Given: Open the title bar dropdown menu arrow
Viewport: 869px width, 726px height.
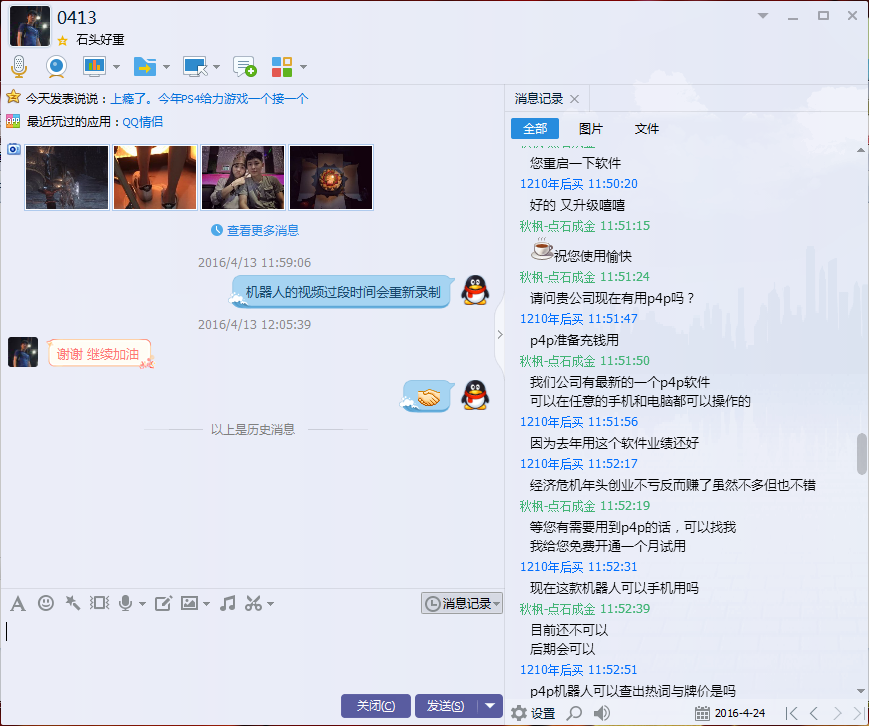Looking at the screenshot, I should (x=763, y=16).
